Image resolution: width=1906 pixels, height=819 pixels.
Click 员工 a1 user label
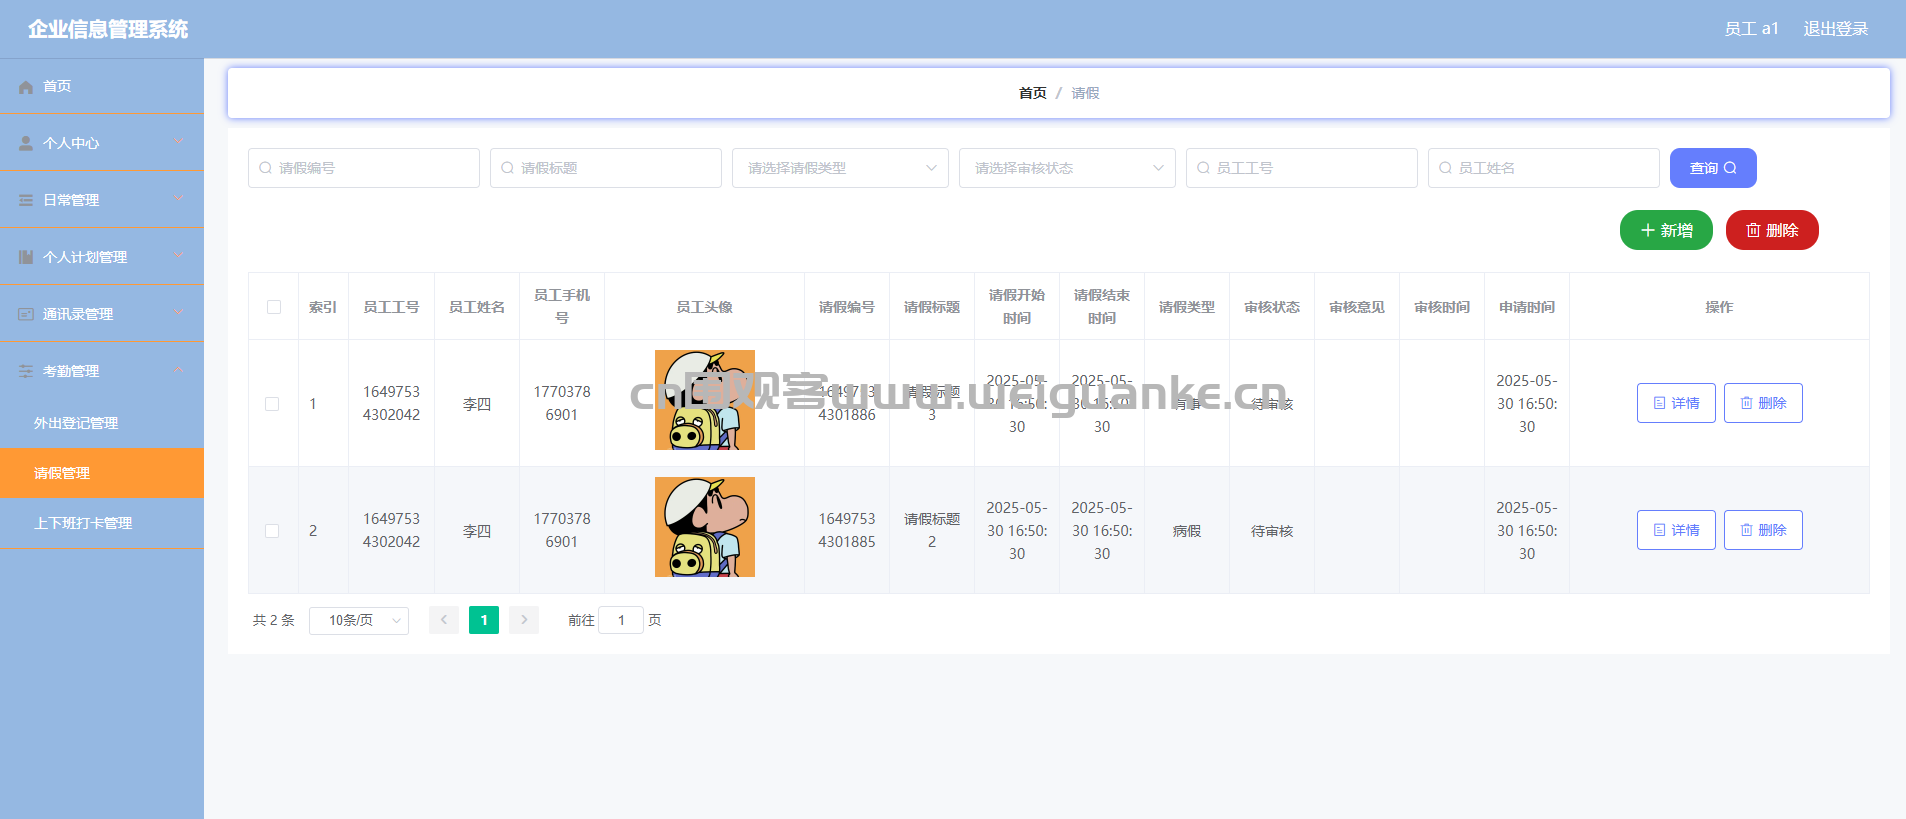[1751, 29]
